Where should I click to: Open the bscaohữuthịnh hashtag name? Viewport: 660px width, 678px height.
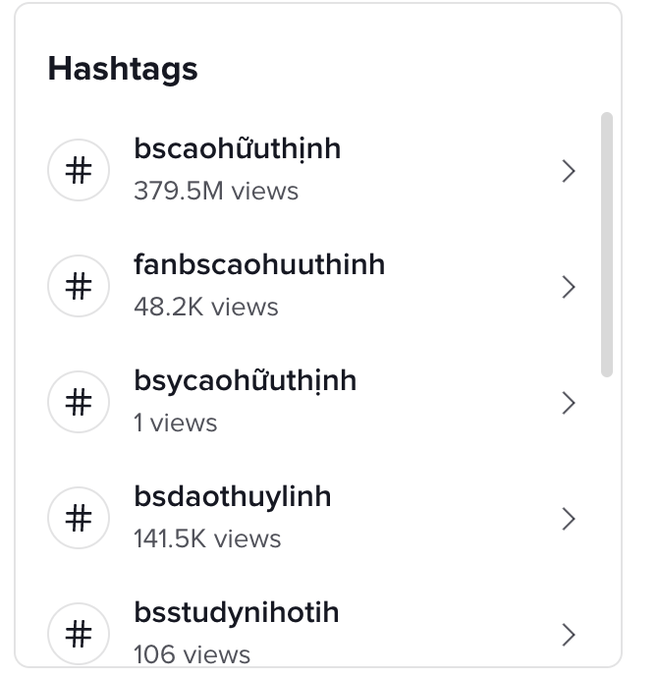237,149
